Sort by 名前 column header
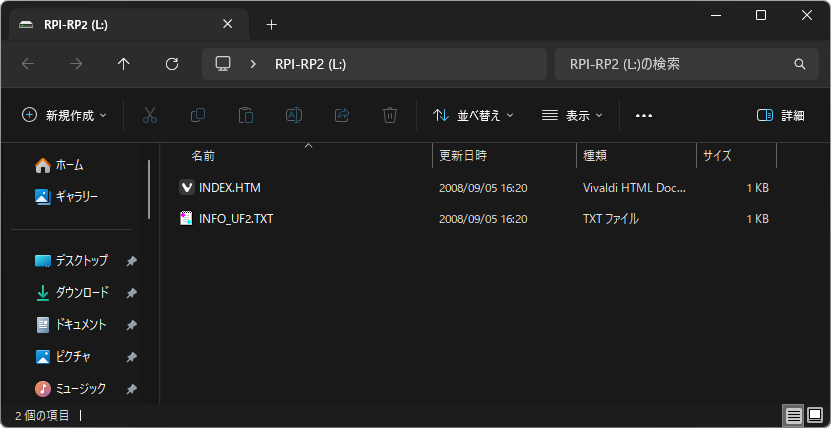Screen dimensions: 831x428 click(203, 156)
